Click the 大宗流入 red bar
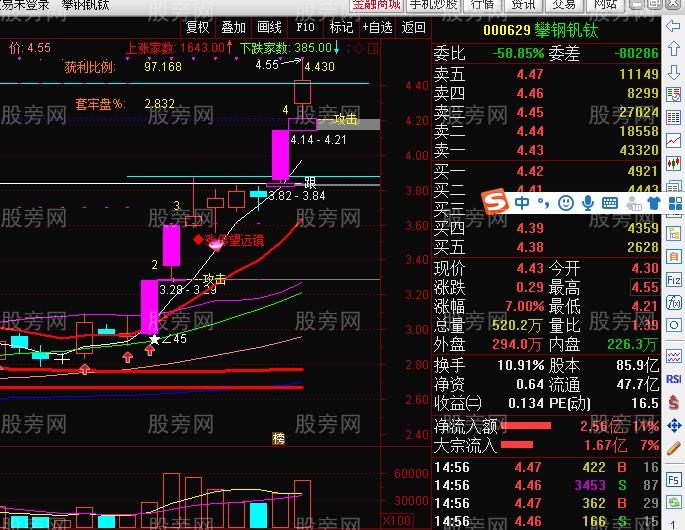The height and width of the screenshot is (530, 685). (x=517, y=445)
